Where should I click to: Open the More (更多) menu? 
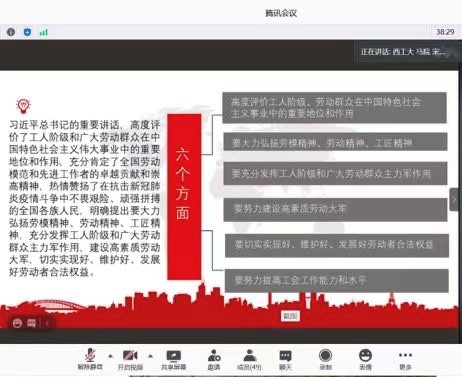[405, 359]
